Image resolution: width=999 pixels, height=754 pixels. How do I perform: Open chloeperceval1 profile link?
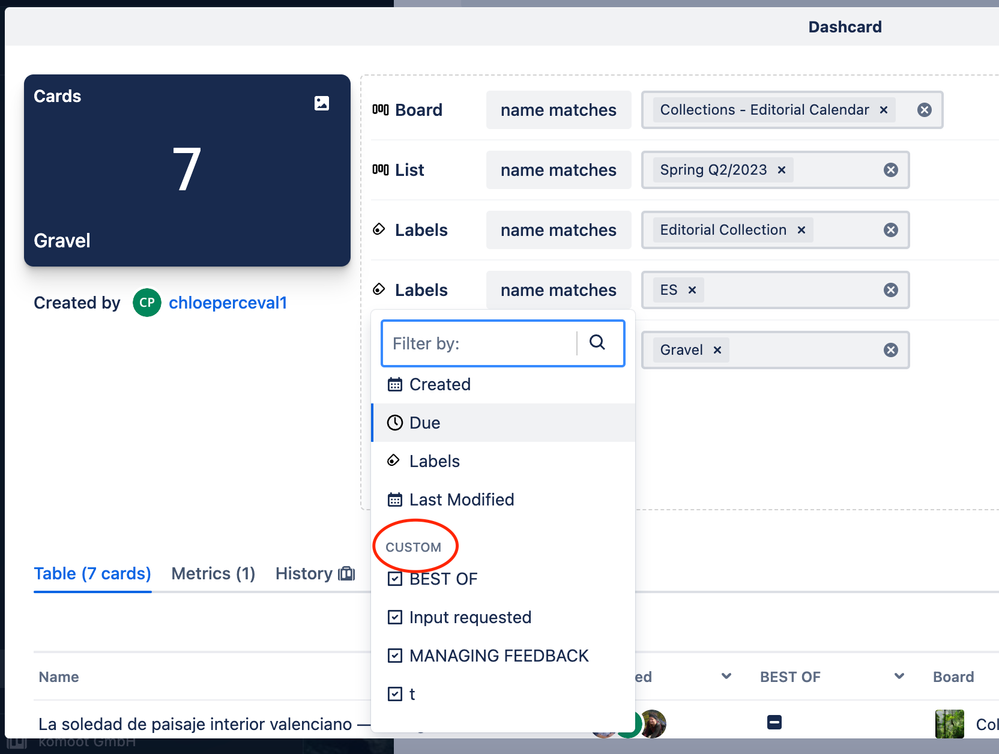pos(227,303)
